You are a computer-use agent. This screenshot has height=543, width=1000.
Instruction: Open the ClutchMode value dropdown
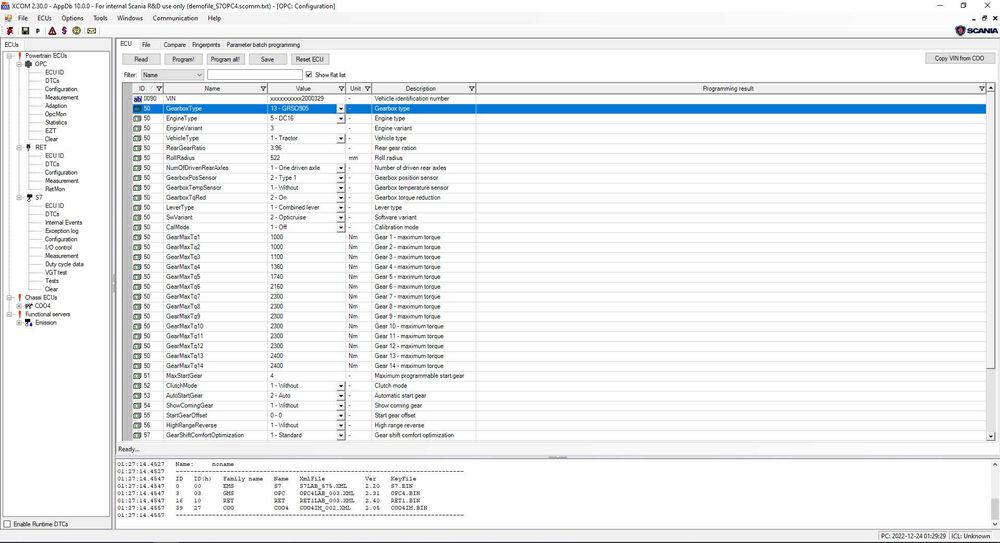pos(341,386)
